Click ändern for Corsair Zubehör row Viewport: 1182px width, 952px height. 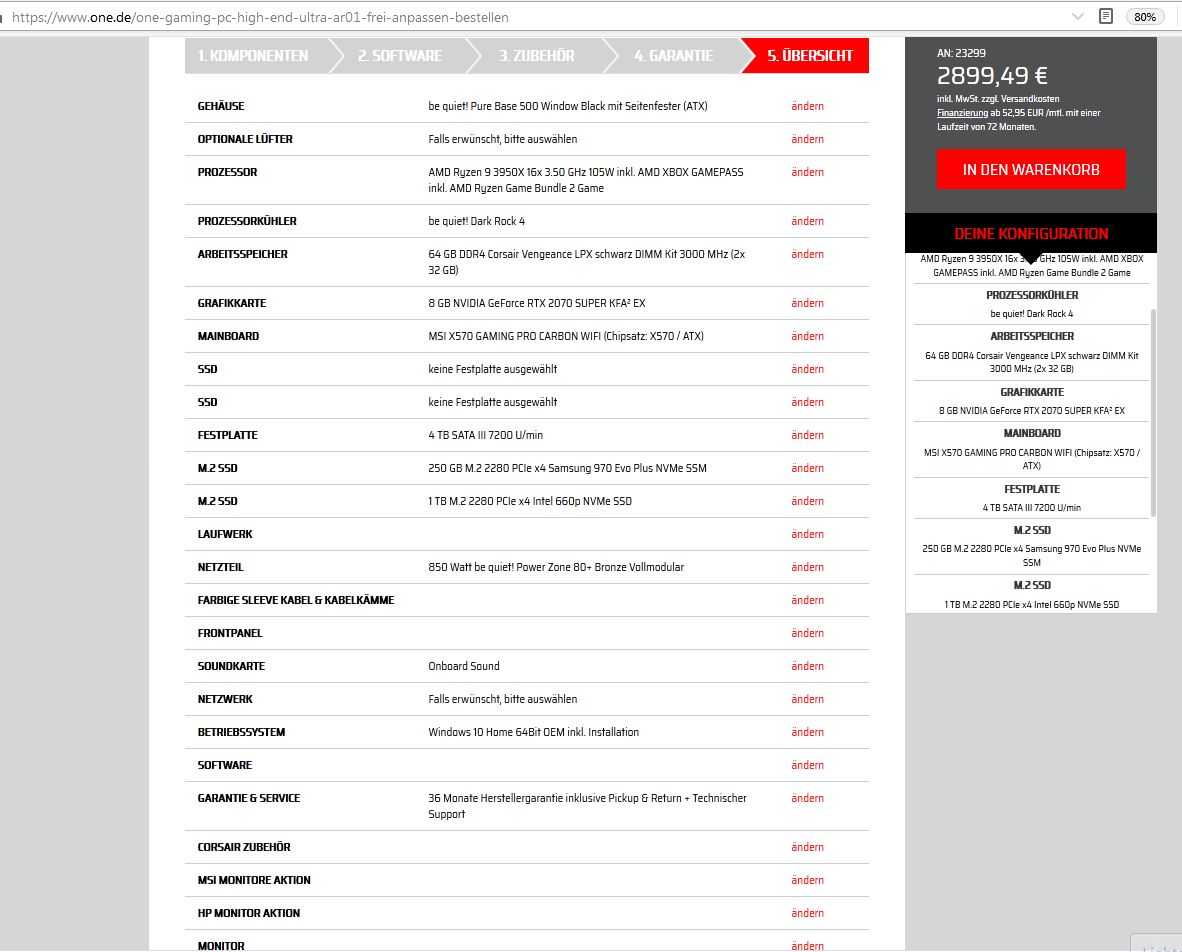click(807, 848)
